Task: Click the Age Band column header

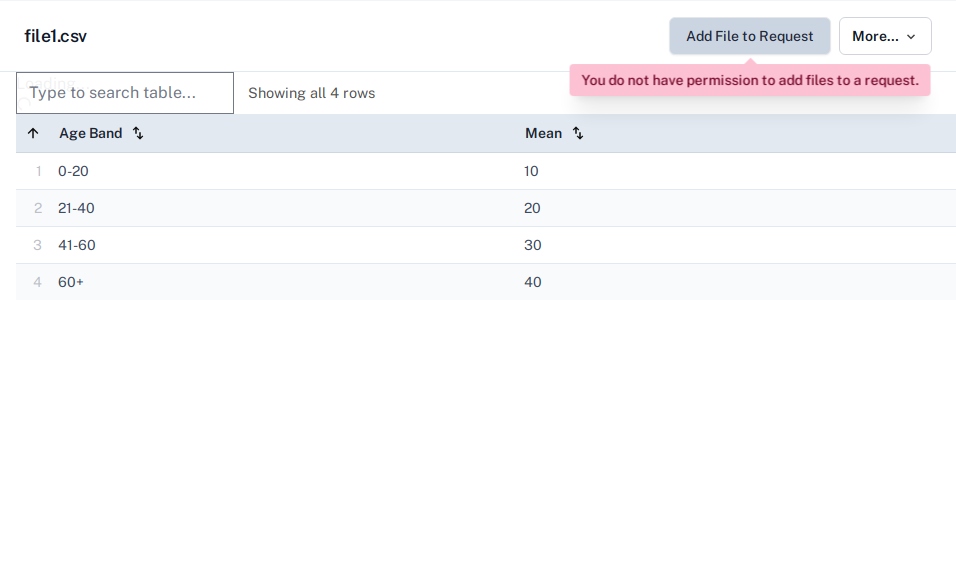Action: [x=91, y=133]
